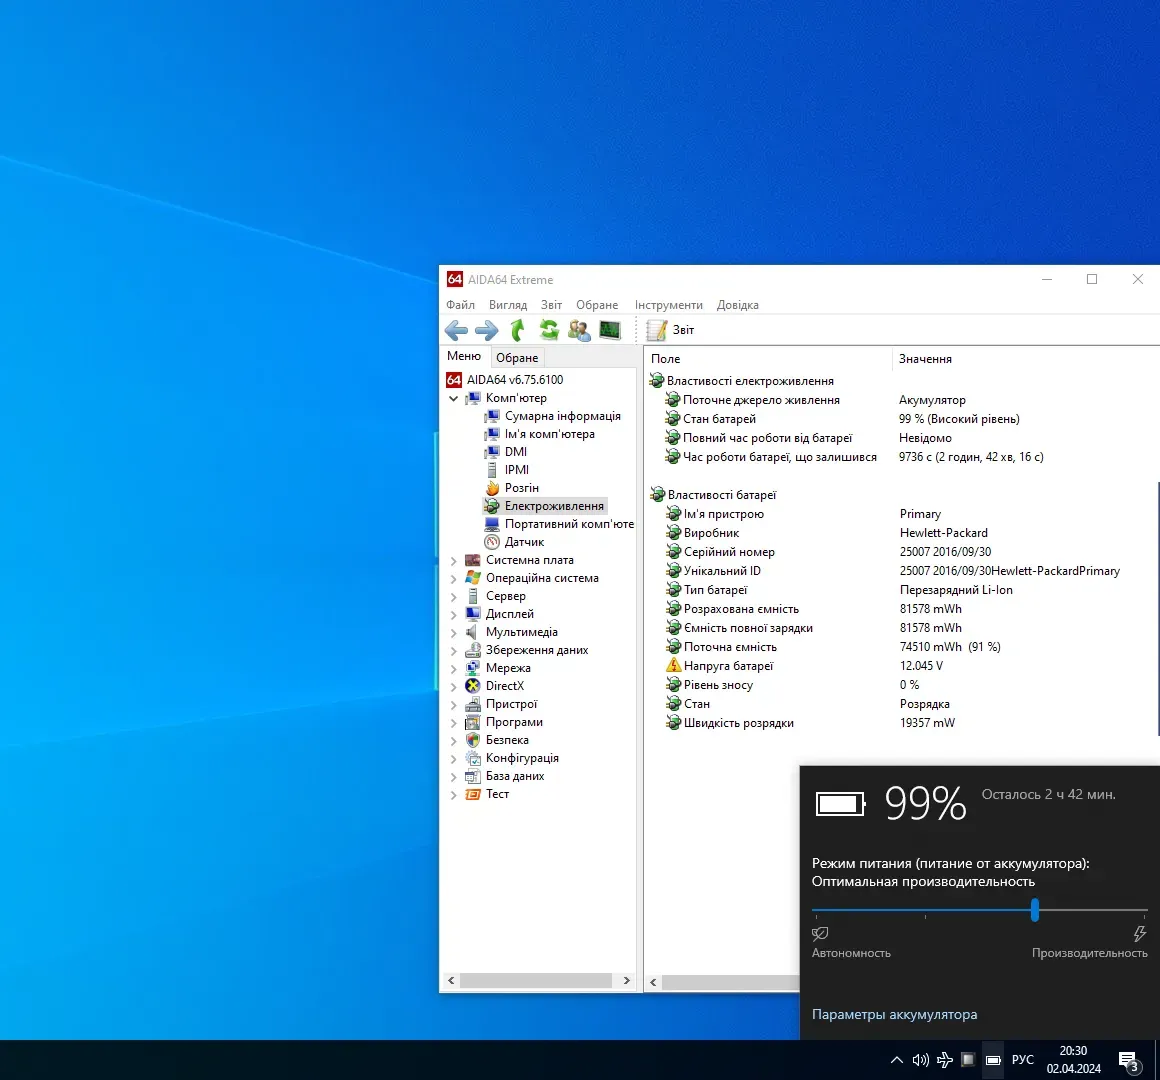Toggle airplane mode icon in system tray
The width and height of the screenshot is (1160, 1080).
(944, 1060)
